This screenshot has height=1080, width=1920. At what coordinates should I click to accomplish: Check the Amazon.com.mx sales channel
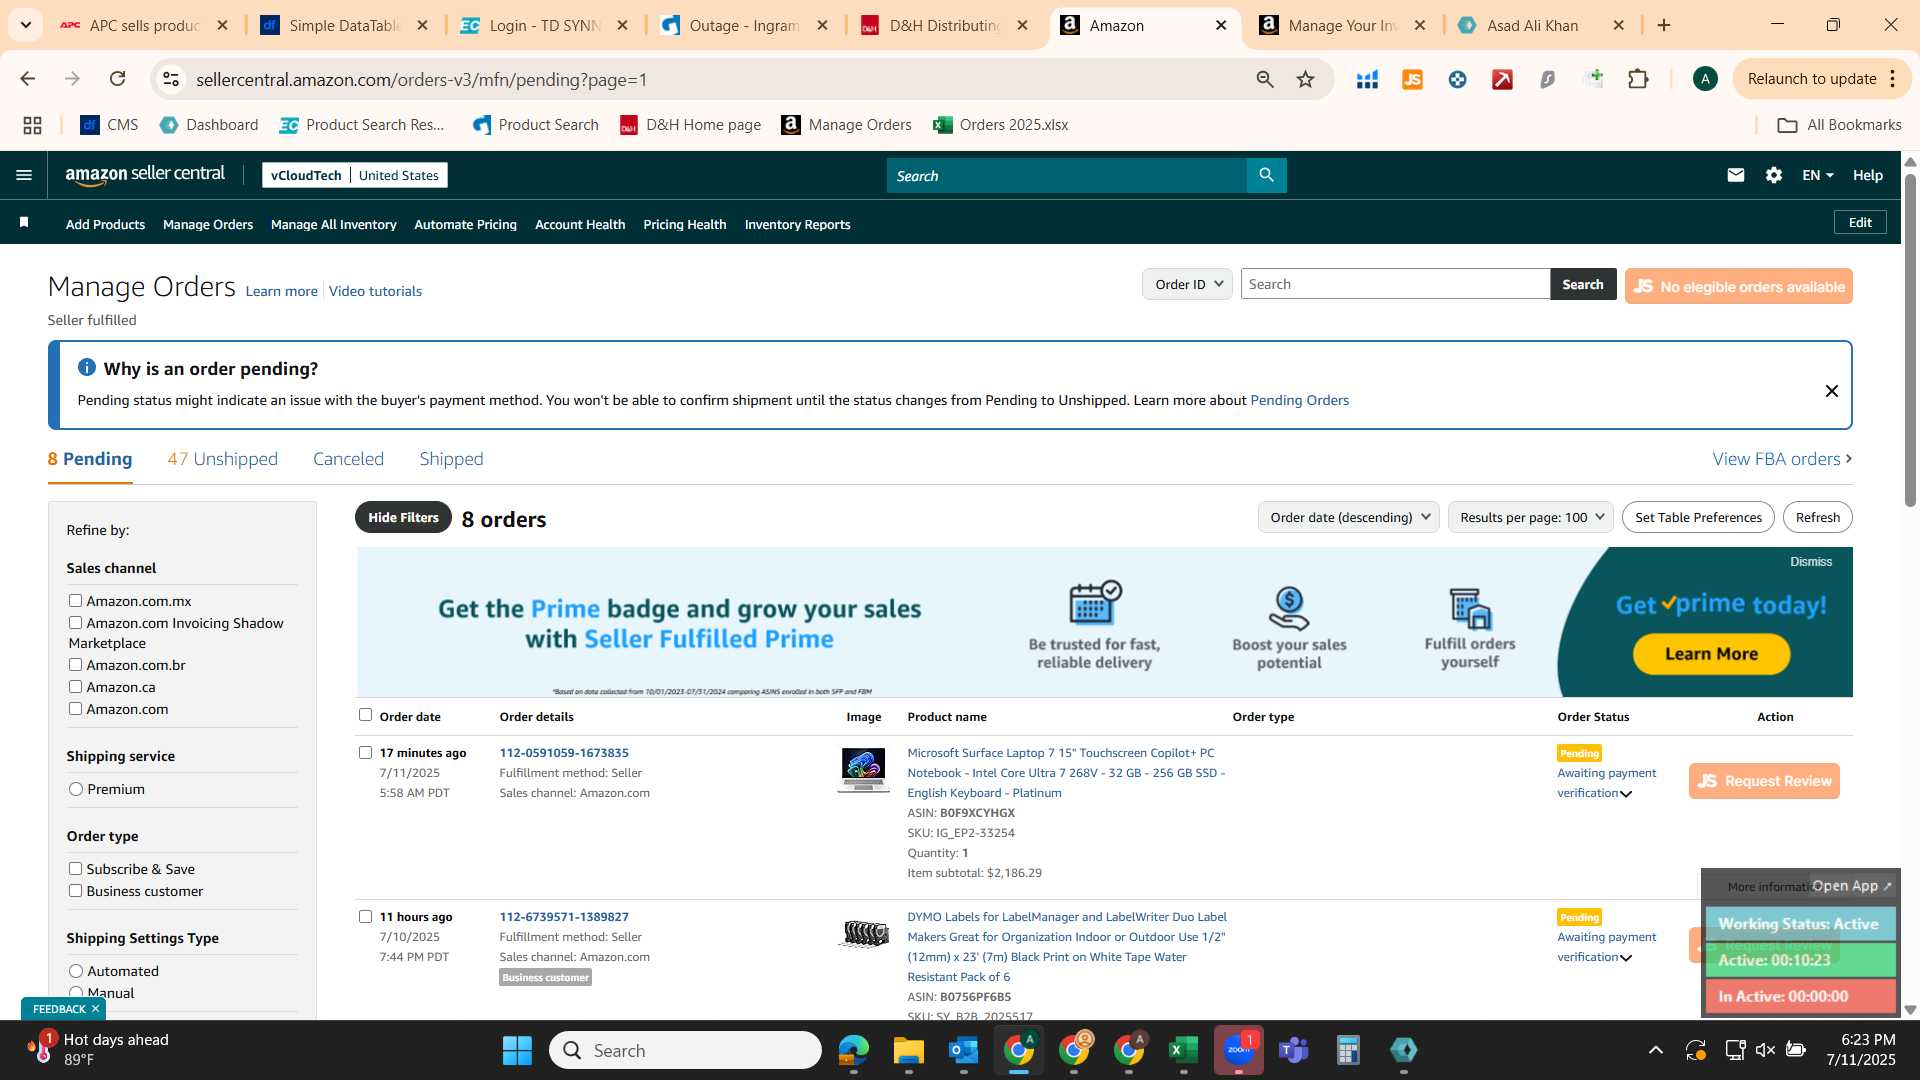[75, 600]
